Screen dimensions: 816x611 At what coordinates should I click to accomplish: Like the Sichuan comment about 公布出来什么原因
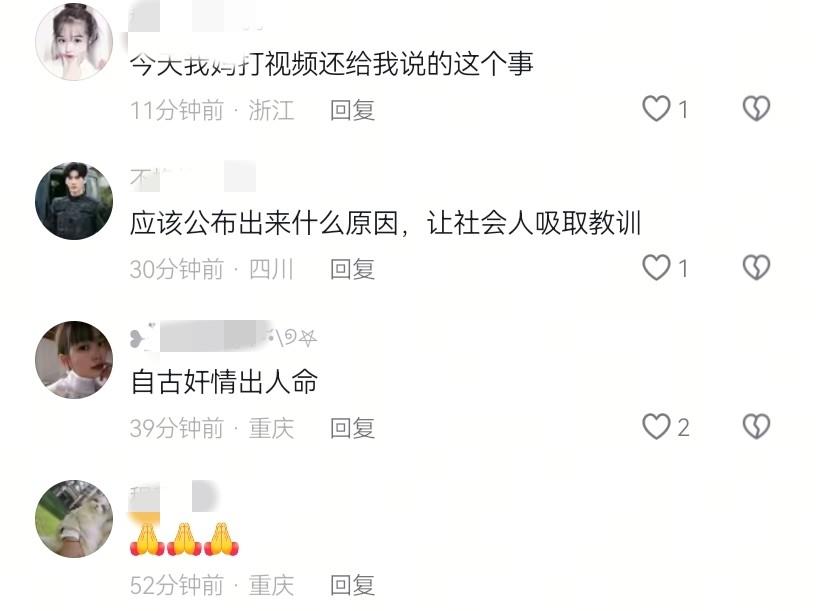click(657, 268)
